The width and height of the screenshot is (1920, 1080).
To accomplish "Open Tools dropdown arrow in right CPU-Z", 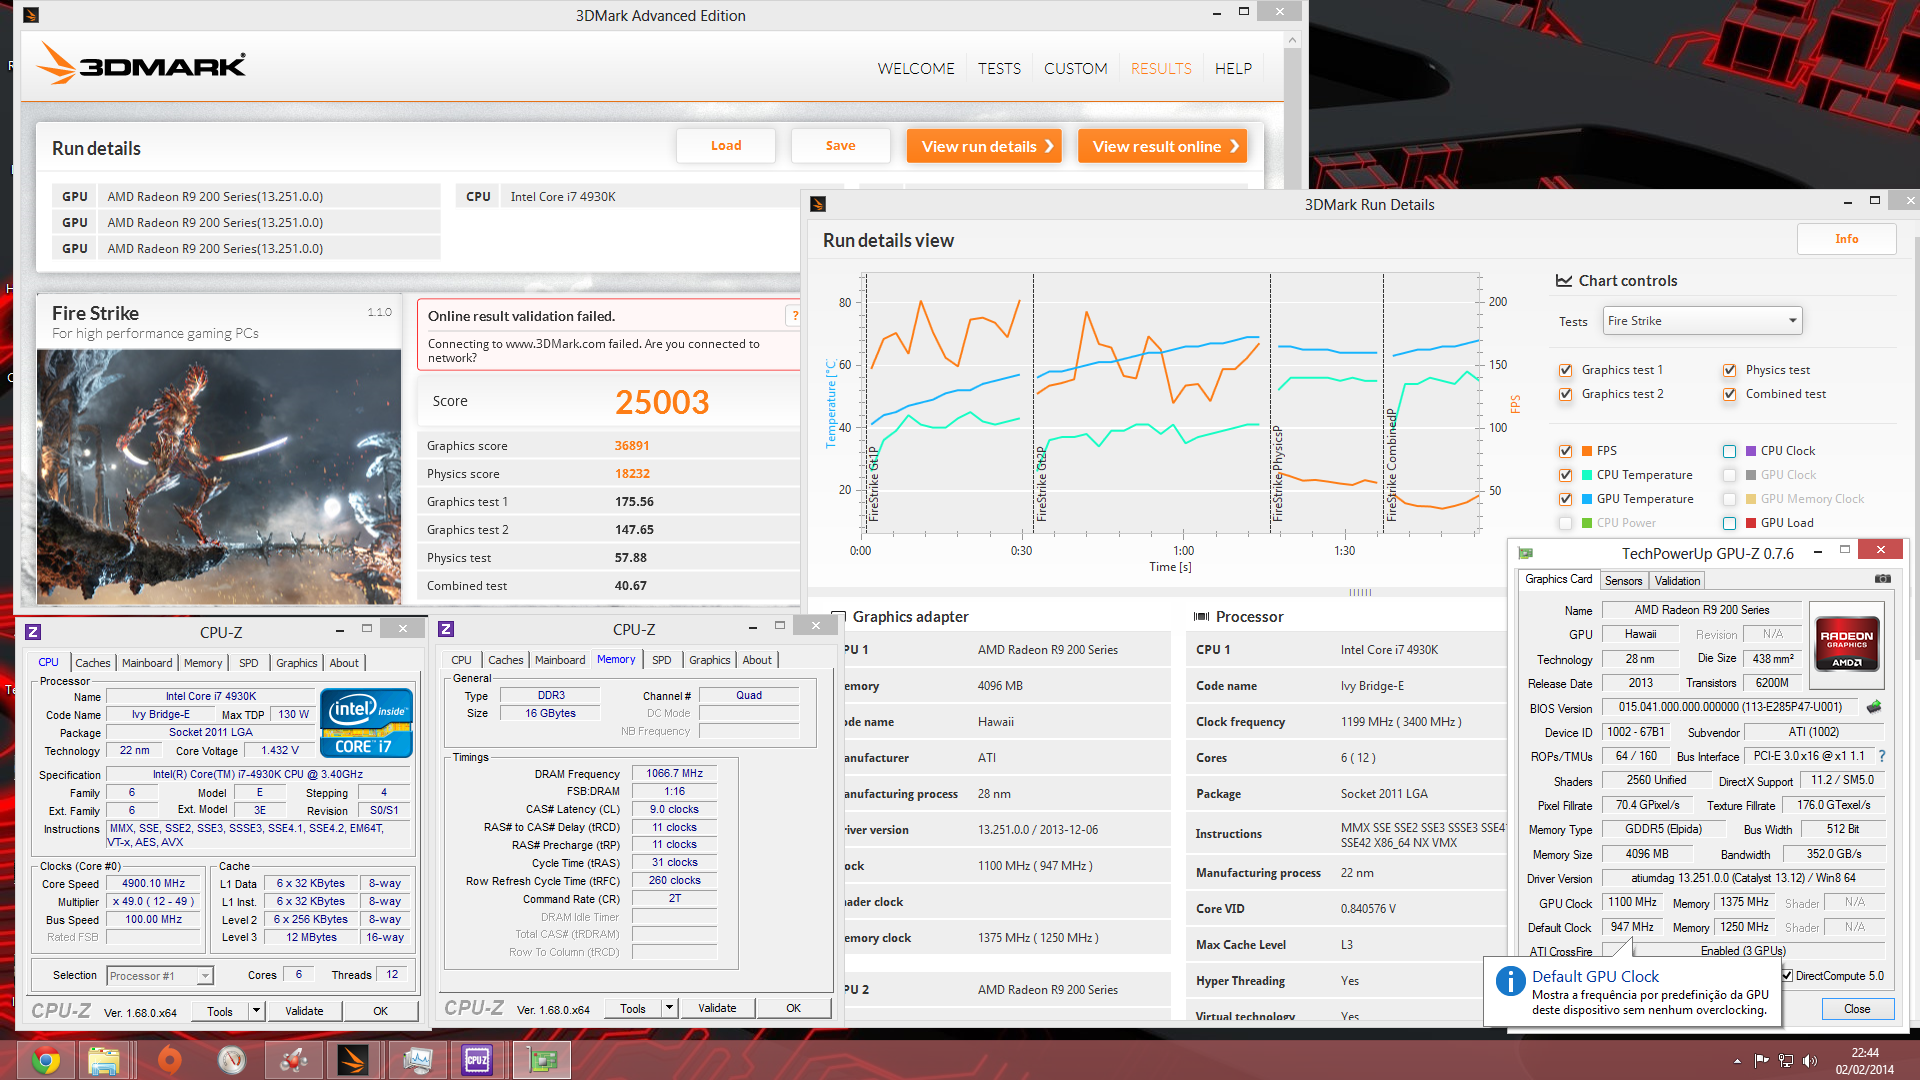I will pyautogui.click(x=670, y=1008).
